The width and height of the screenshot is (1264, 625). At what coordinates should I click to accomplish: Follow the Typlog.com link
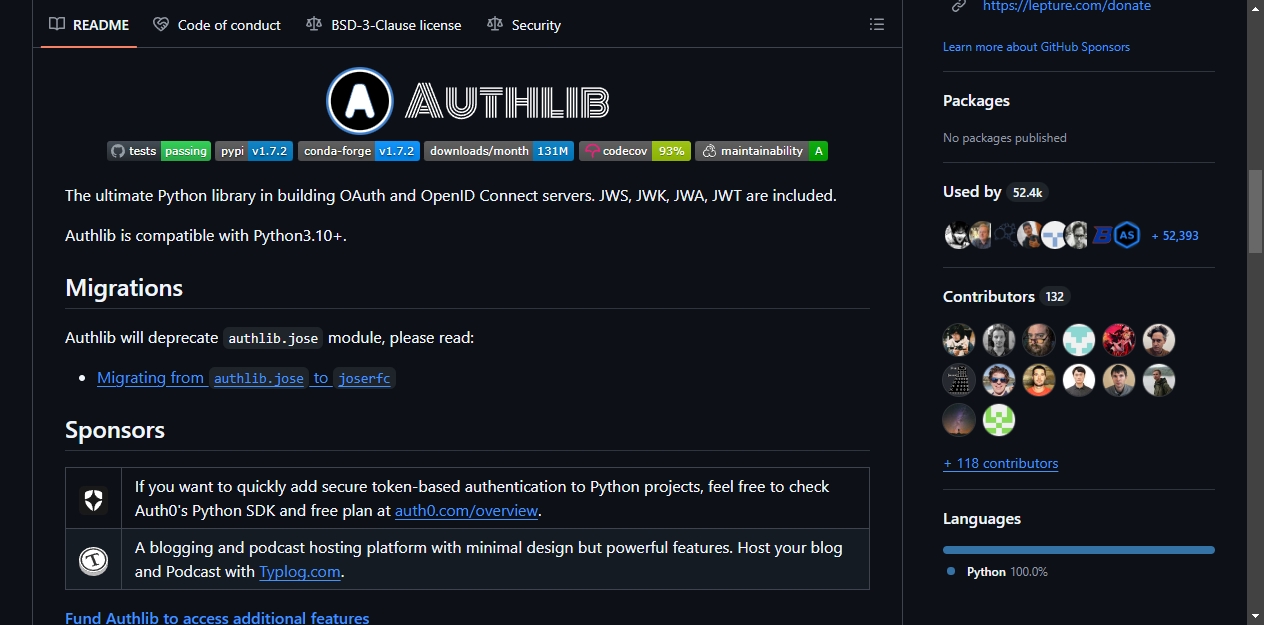[x=300, y=572]
